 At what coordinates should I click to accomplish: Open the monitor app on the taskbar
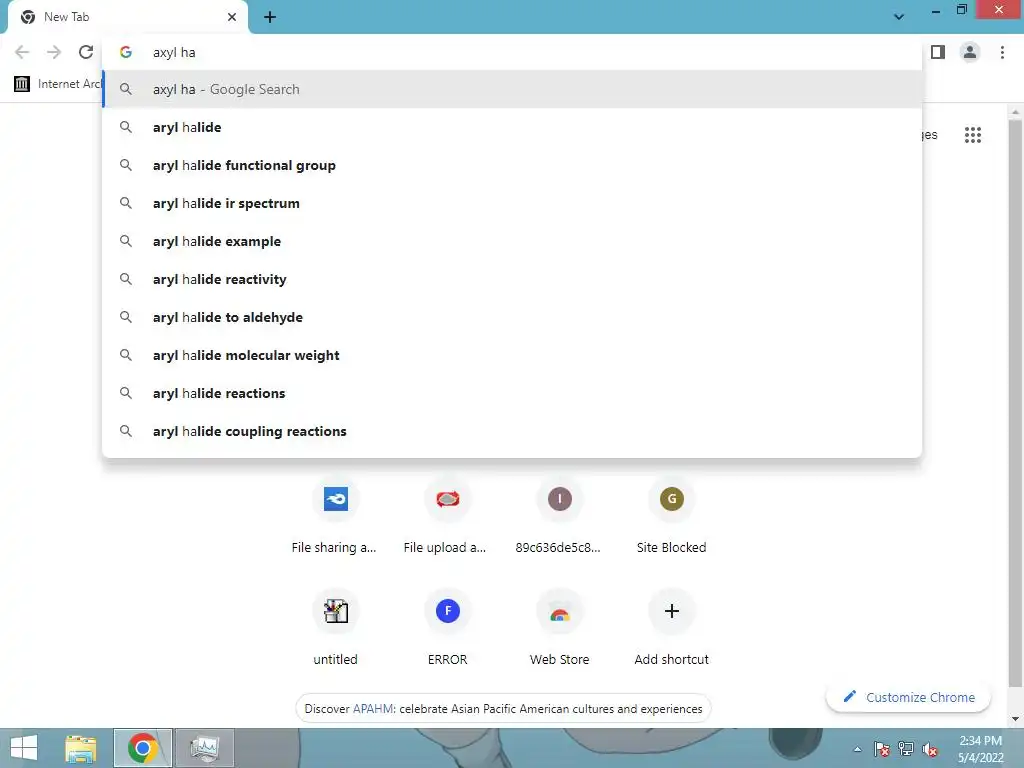click(x=204, y=748)
